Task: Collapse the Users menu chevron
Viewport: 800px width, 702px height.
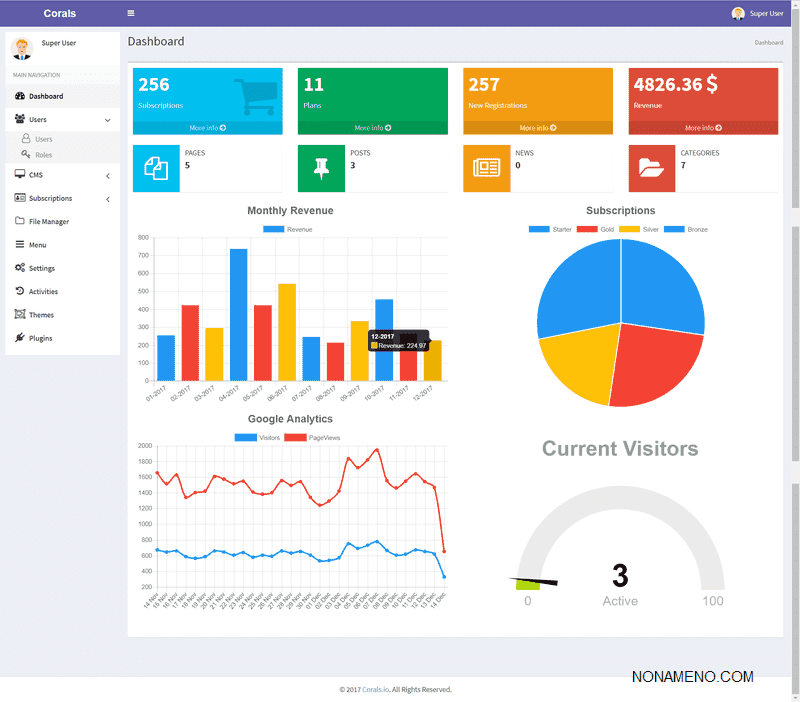Action: [x=107, y=120]
